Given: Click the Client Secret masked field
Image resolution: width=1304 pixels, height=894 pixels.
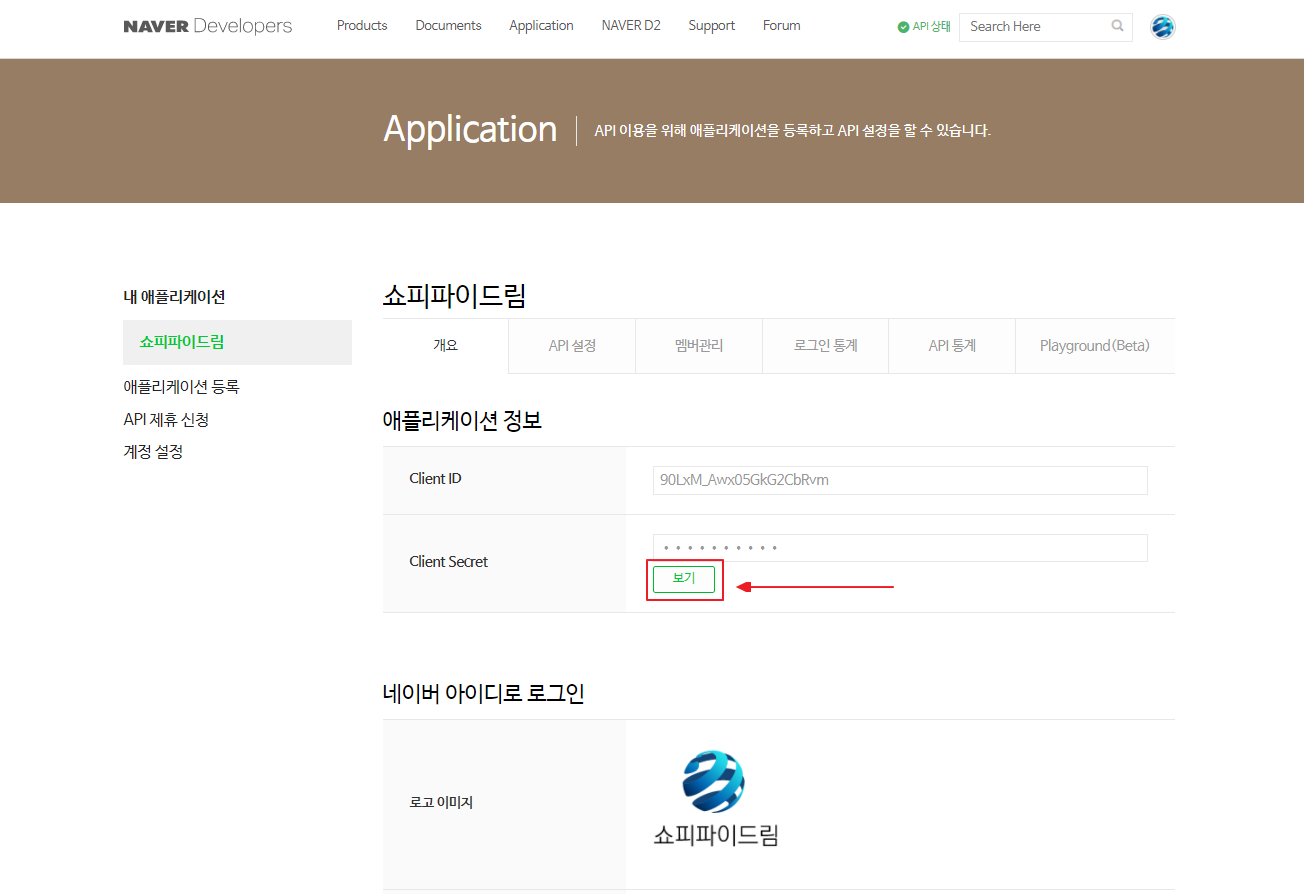Looking at the screenshot, I should click(900, 548).
